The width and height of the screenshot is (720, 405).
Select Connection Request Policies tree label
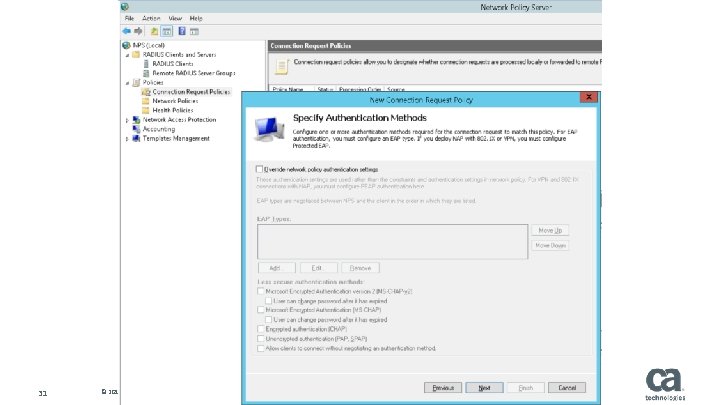point(191,92)
